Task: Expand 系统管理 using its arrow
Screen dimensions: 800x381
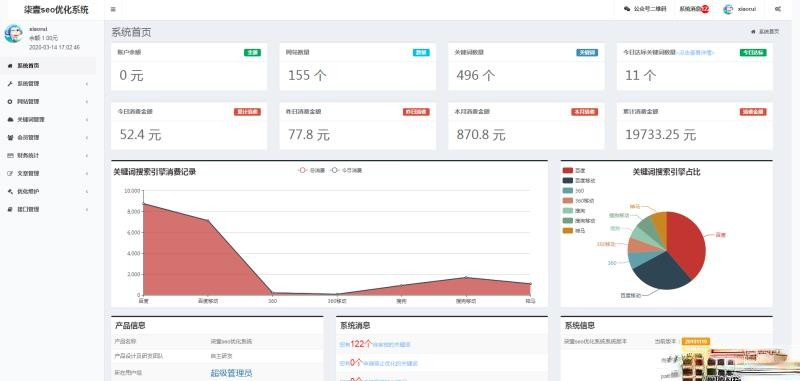Action: pyautogui.click(x=87, y=84)
